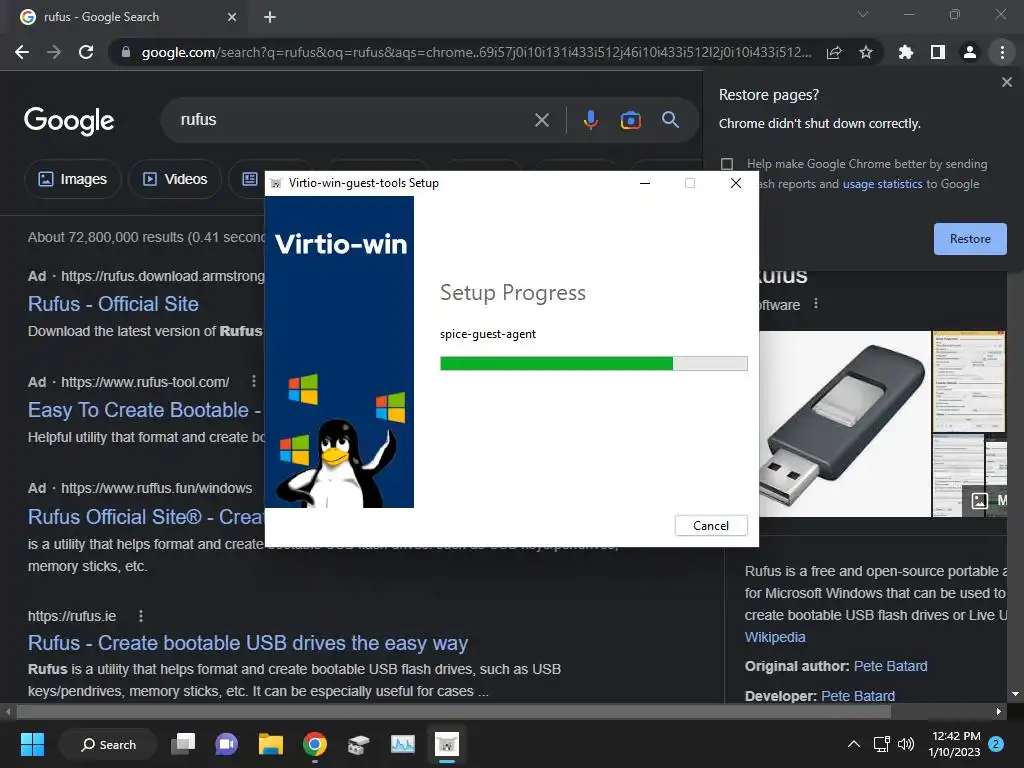This screenshot has height=768, width=1024.
Task: Launch the Chat app from taskbar
Action: coord(227,744)
